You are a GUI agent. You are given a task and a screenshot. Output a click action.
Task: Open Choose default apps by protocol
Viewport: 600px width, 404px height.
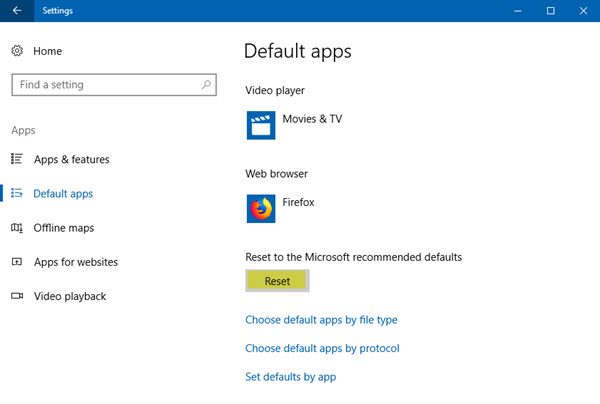pyautogui.click(x=322, y=348)
